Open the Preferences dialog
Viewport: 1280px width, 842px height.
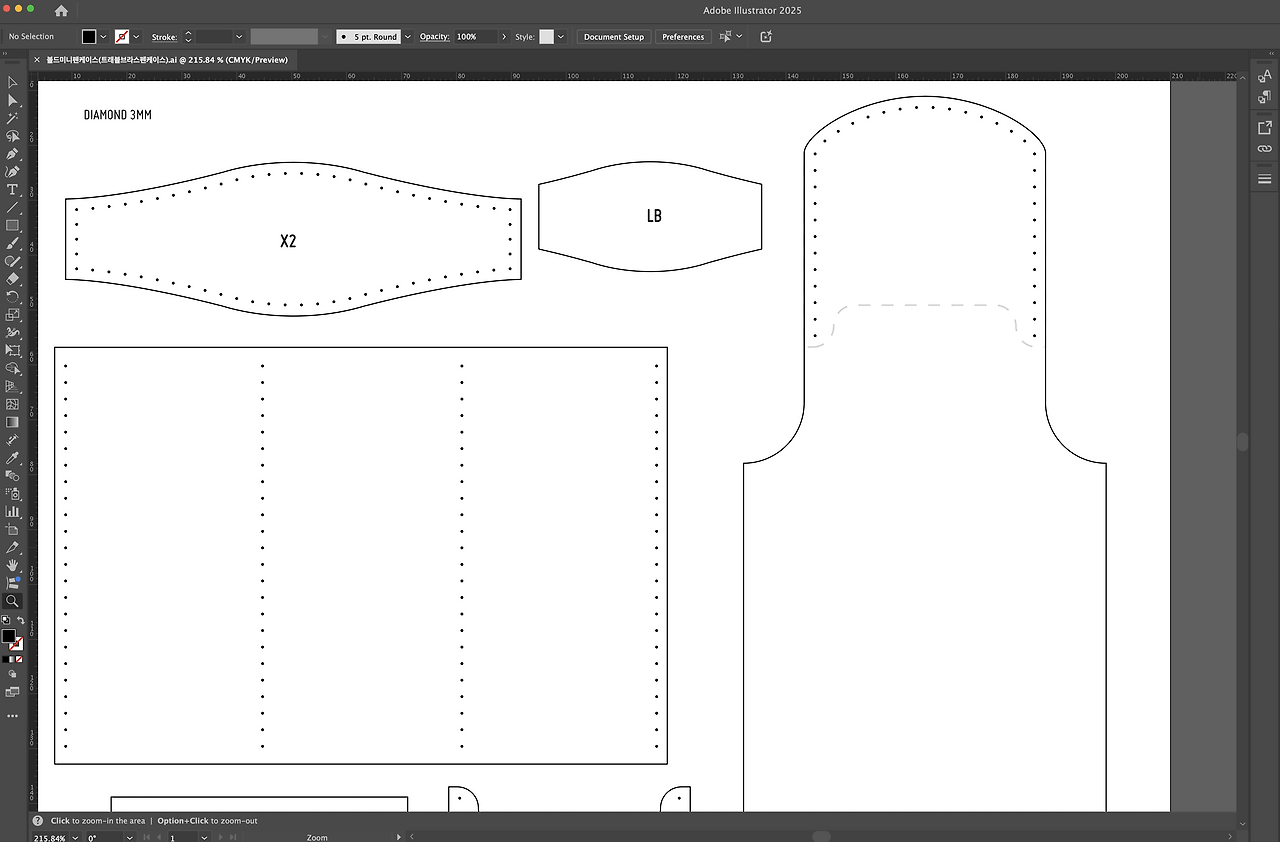tap(683, 37)
